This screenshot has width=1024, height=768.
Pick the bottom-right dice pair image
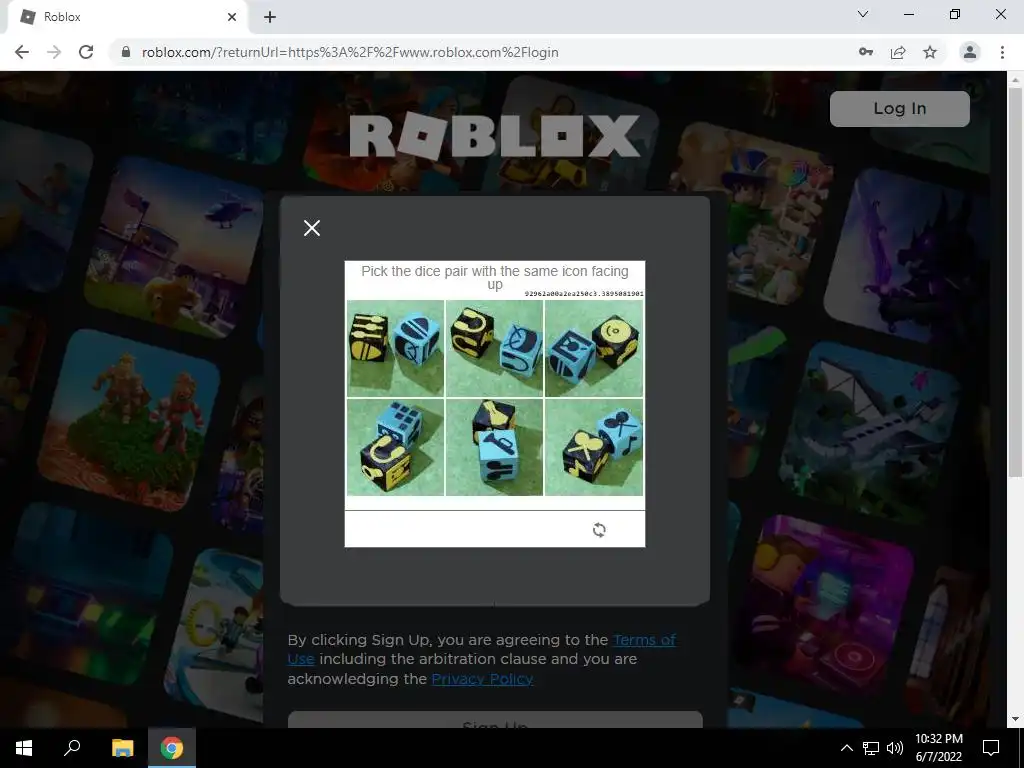(x=594, y=447)
